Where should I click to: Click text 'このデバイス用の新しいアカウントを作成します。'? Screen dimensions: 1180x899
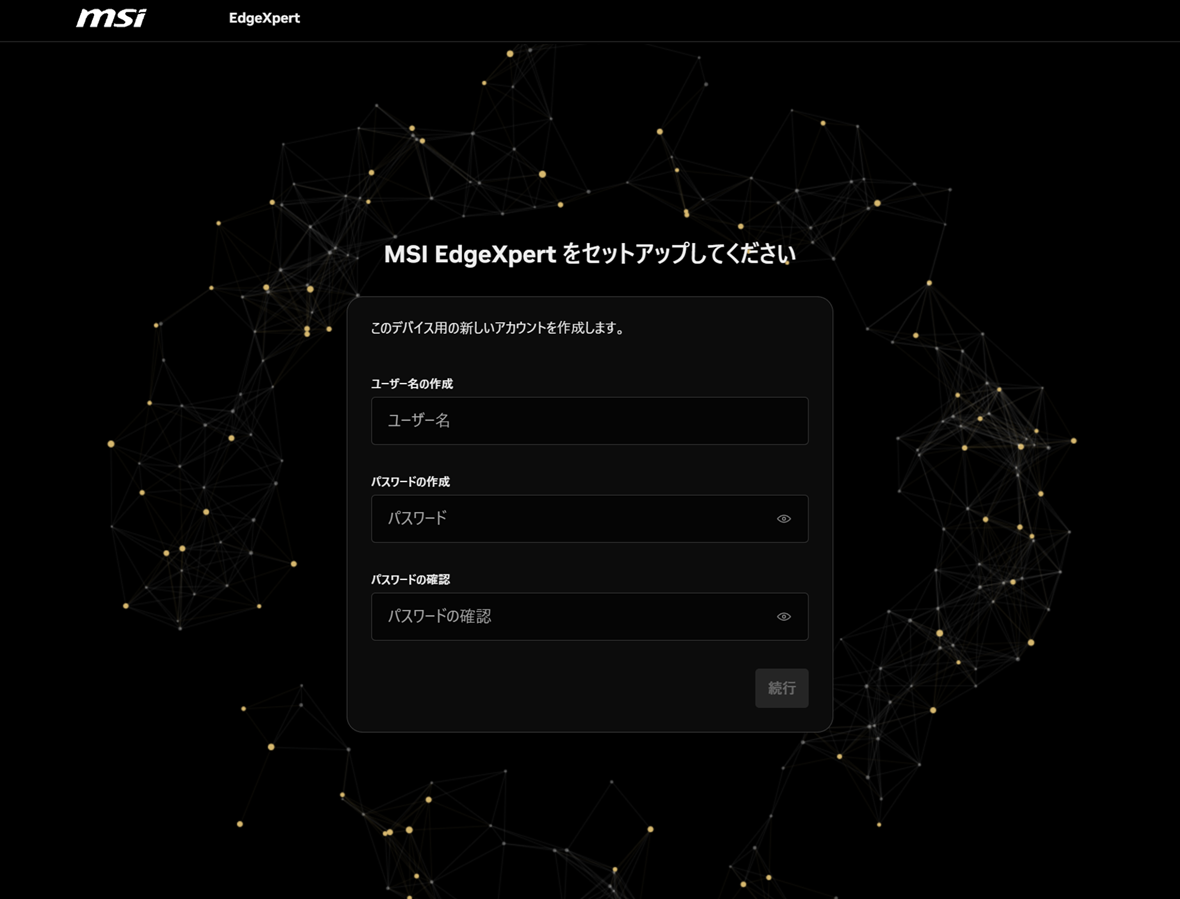(x=497, y=328)
